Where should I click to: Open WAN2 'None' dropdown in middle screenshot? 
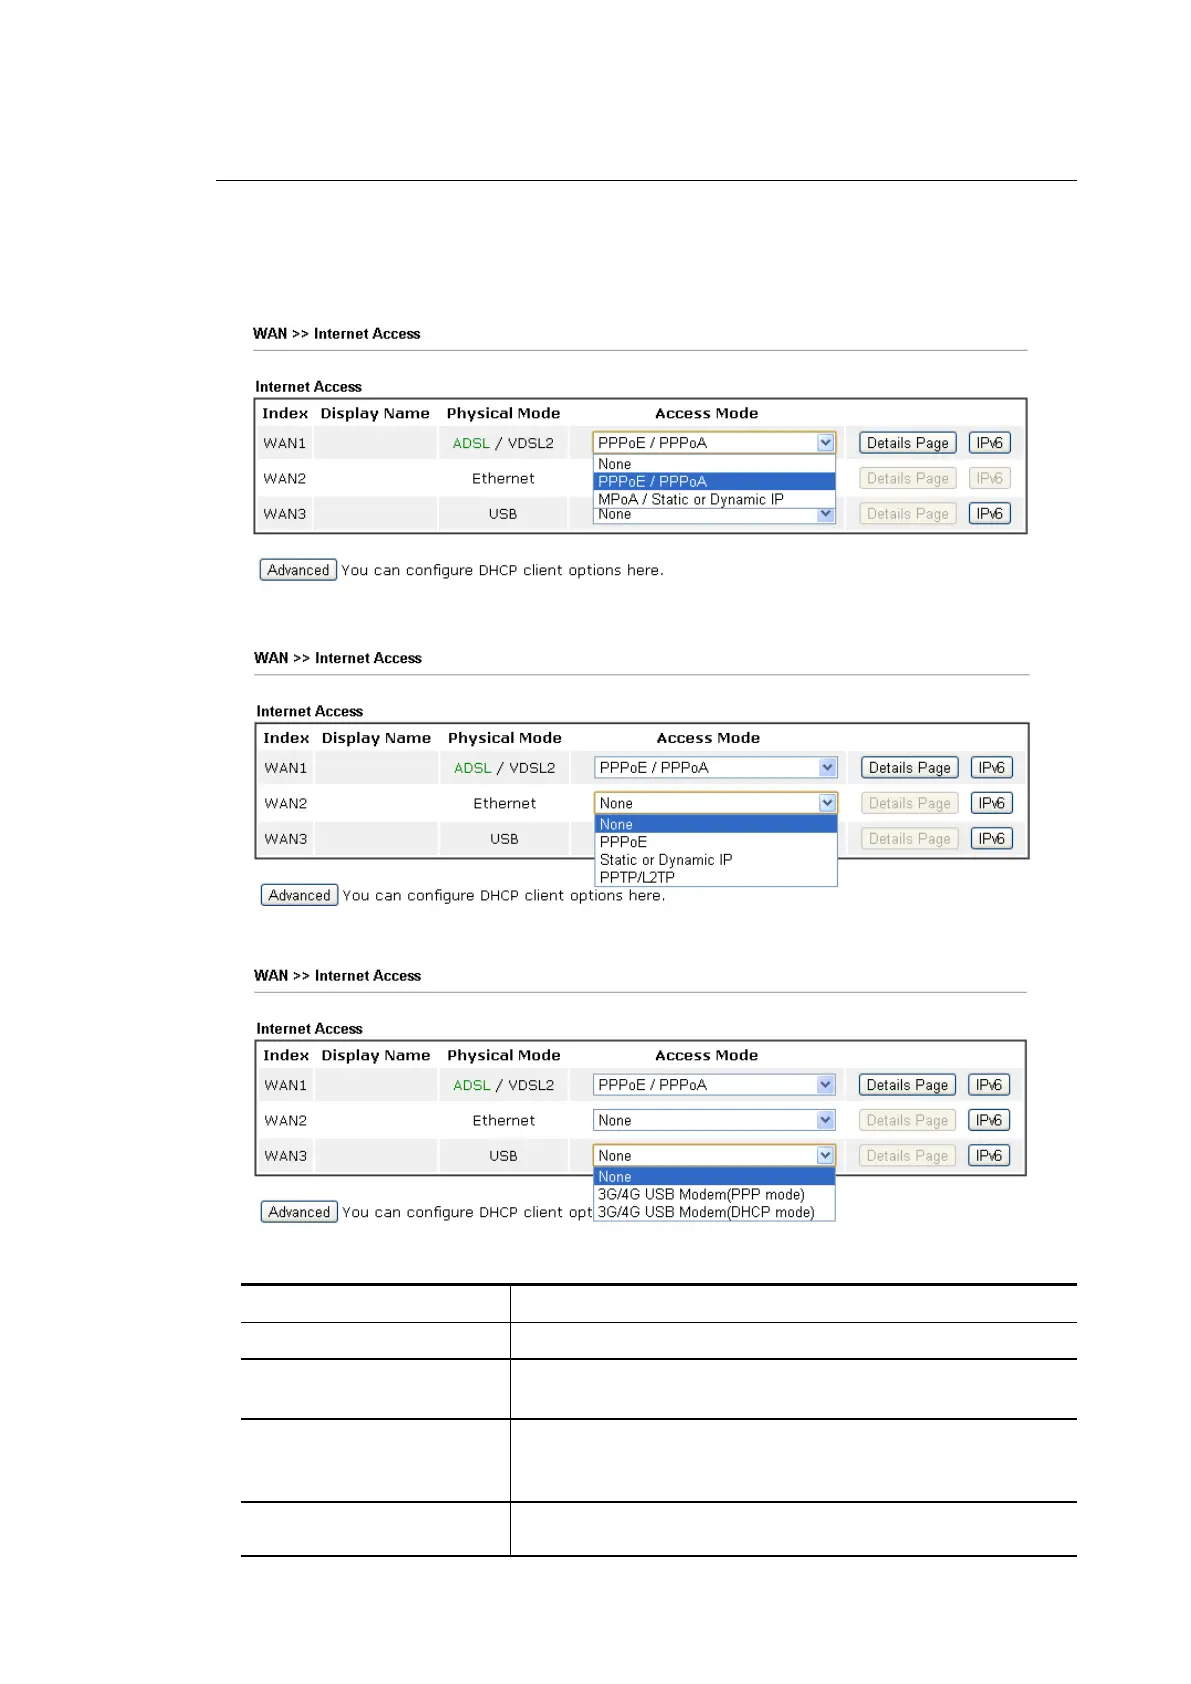coord(716,803)
